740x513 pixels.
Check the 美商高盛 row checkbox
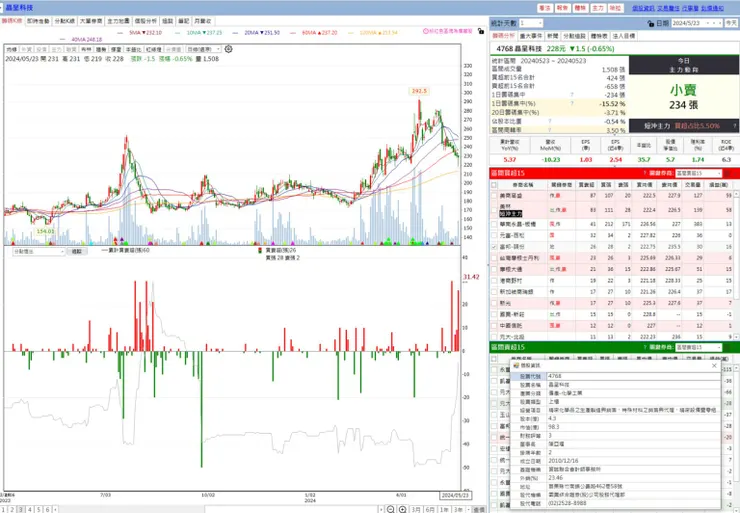(x=494, y=195)
